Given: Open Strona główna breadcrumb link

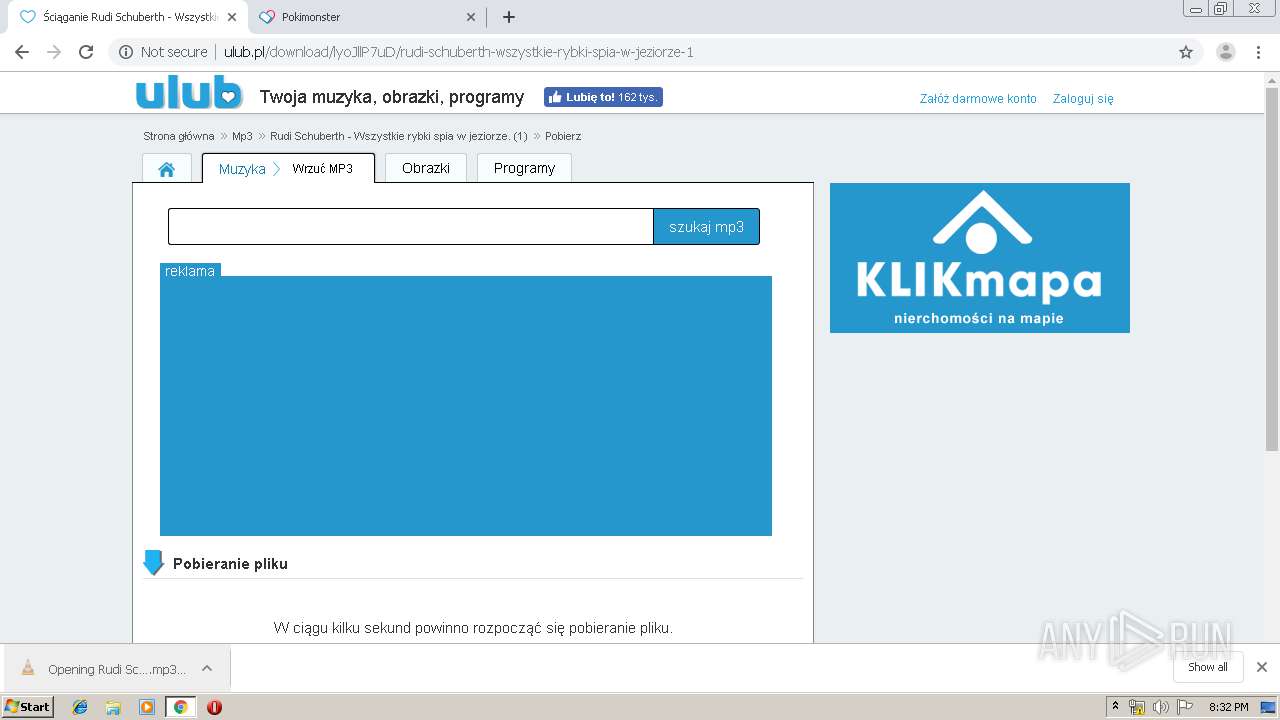Looking at the screenshot, I should pyautogui.click(x=179, y=136).
